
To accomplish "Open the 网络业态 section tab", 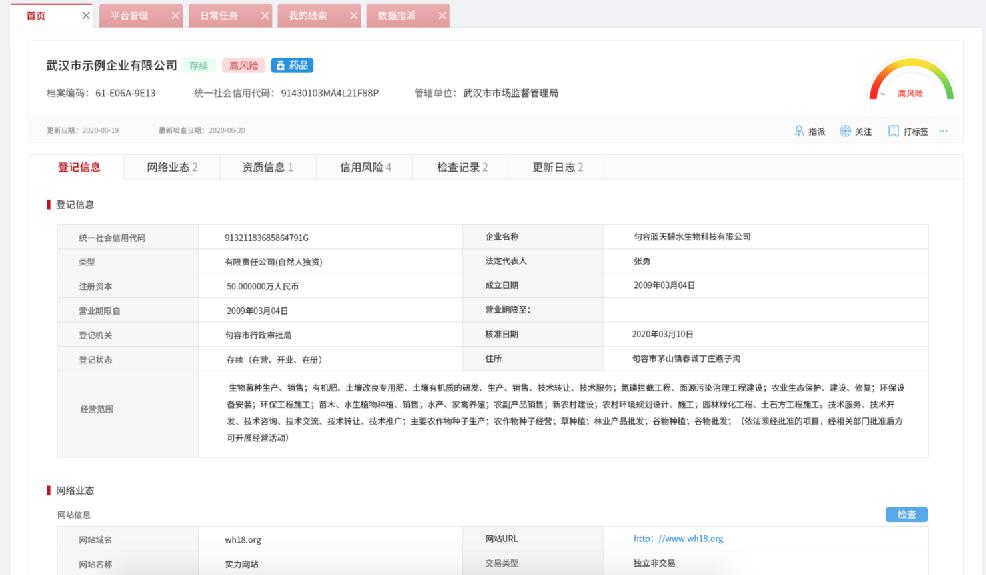I will [171, 167].
